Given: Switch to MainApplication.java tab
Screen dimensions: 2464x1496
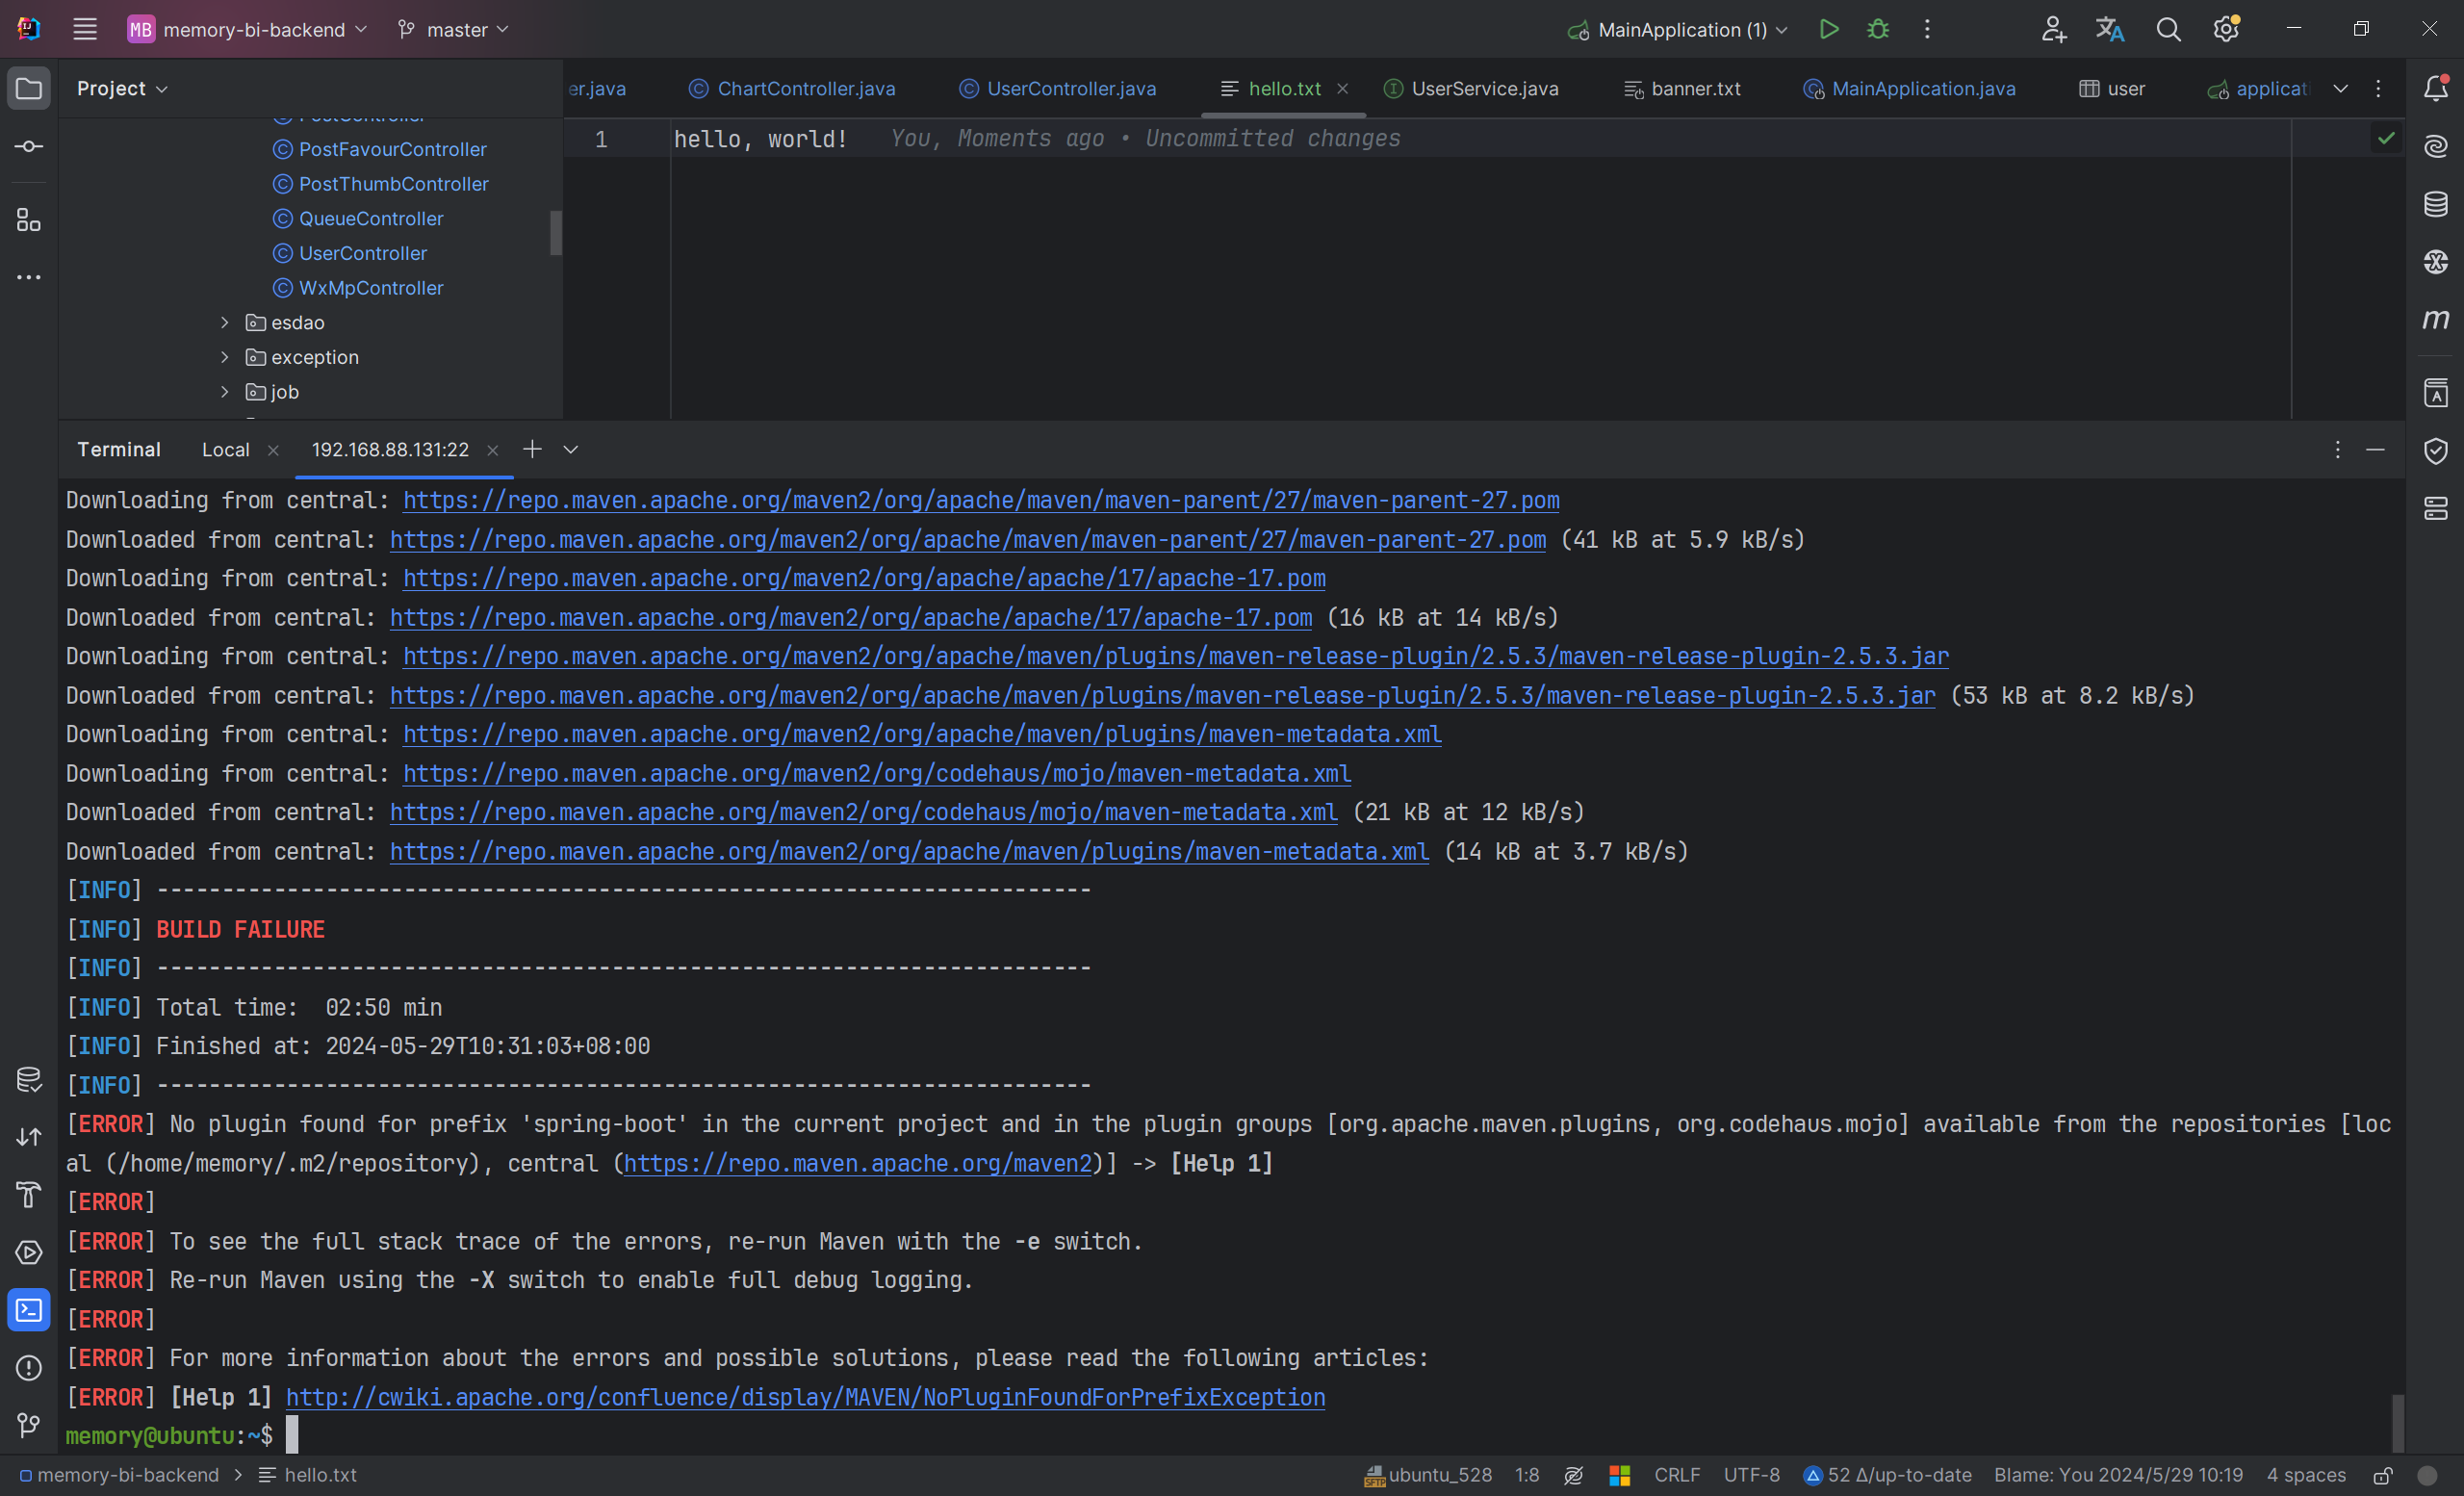Looking at the screenshot, I should coord(1909,88).
